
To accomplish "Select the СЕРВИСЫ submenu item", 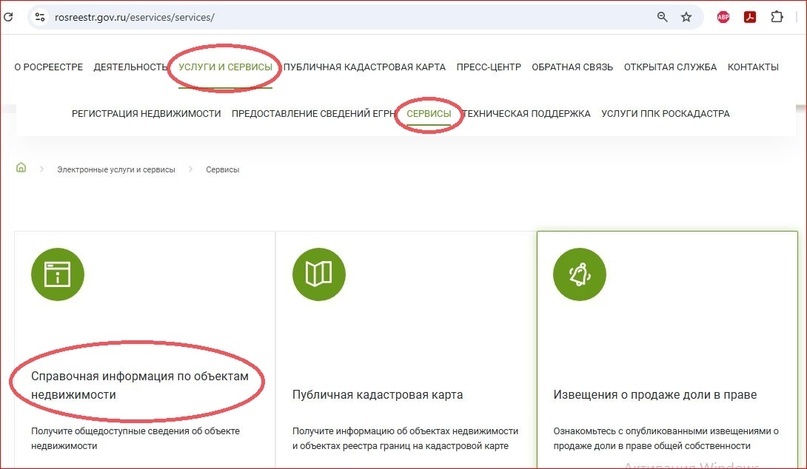I will [429, 114].
